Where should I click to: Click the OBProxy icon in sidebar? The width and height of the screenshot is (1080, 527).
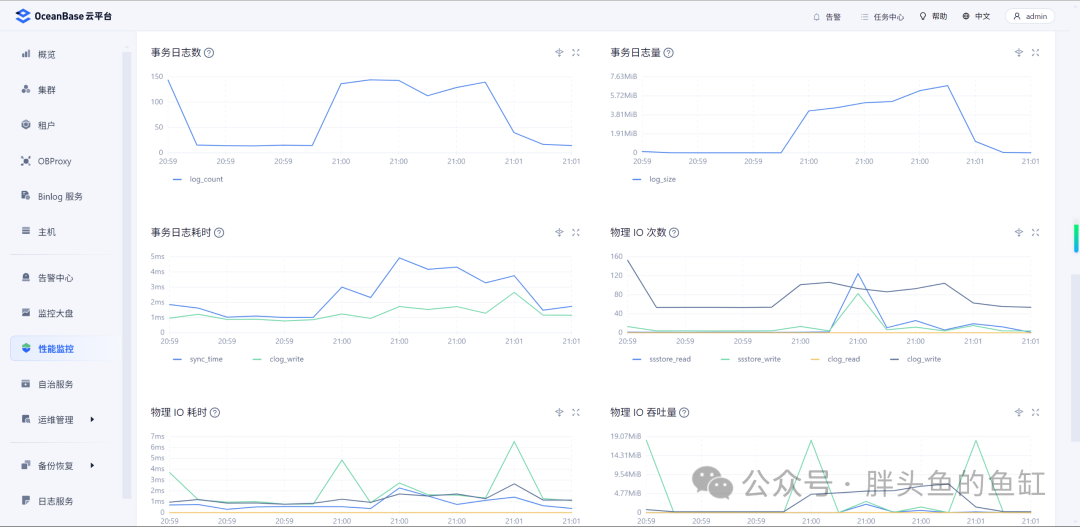coord(26,161)
